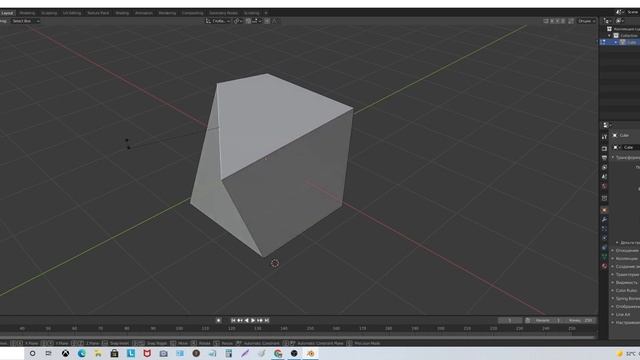
Task: Expand the Видимость panel
Action: point(613,282)
